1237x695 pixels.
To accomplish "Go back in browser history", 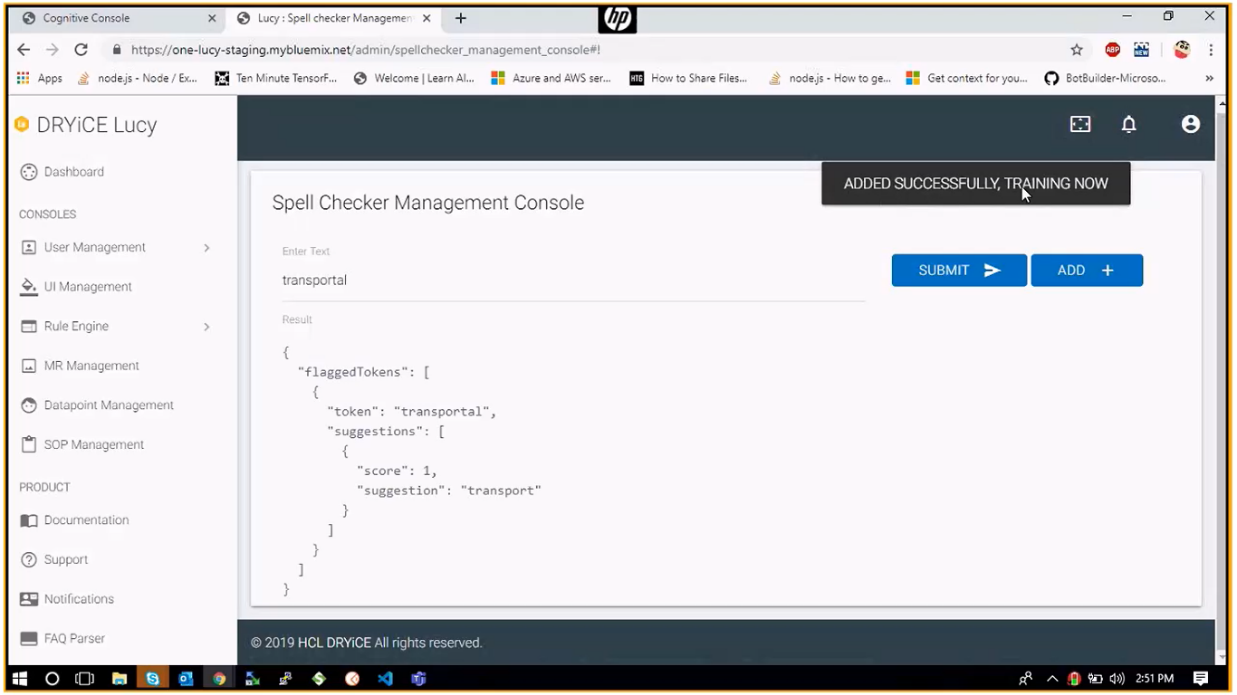I will coord(24,49).
